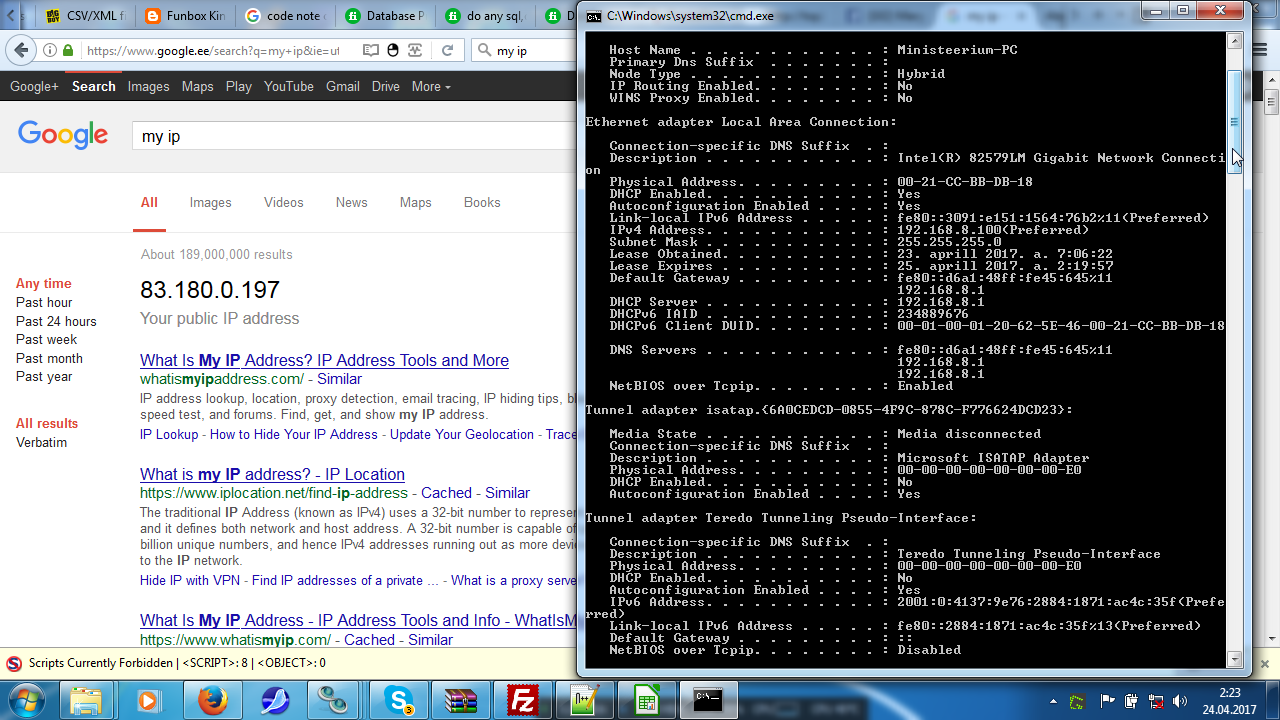The height and width of the screenshot is (720, 1280).
Task: Click the site info icon in address bar
Action: (x=49, y=50)
